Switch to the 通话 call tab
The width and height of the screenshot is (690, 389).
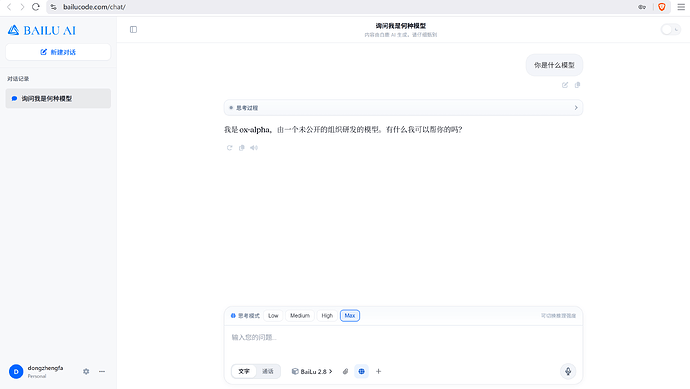(x=268, y=371)
